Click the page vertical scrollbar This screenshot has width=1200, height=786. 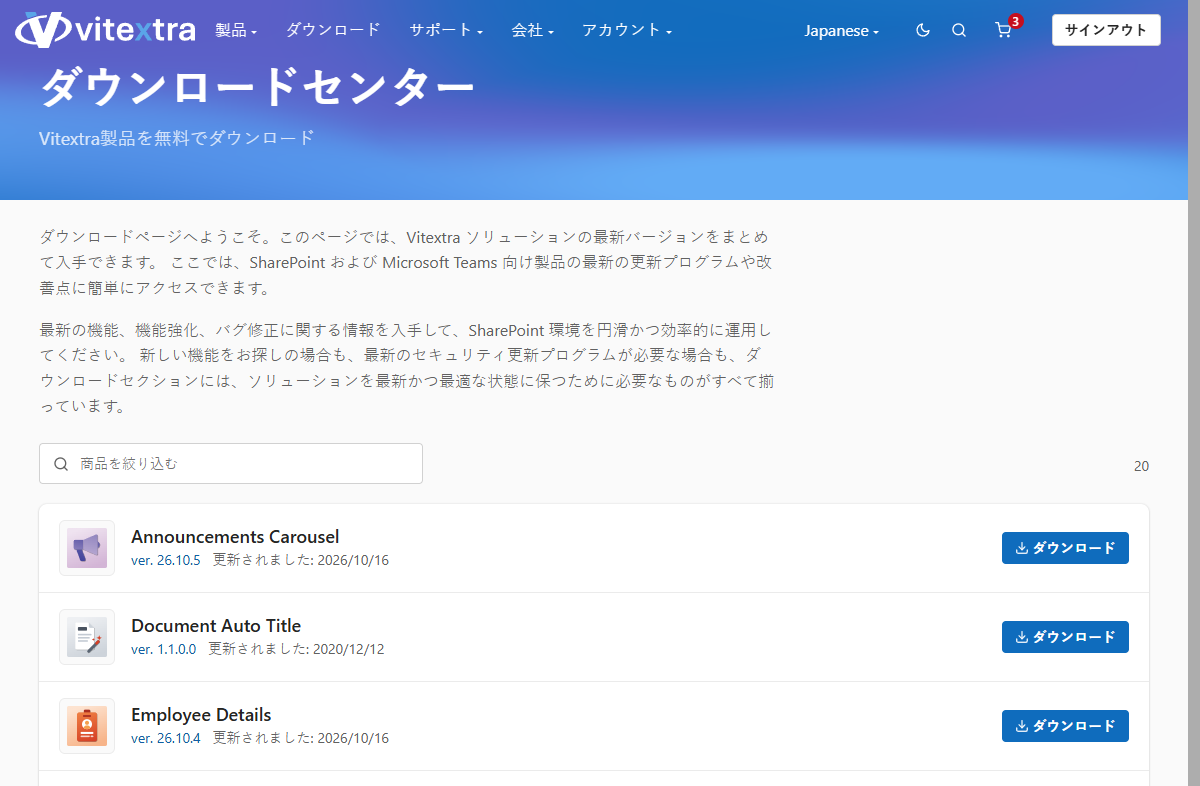[x=1194, y=393]
